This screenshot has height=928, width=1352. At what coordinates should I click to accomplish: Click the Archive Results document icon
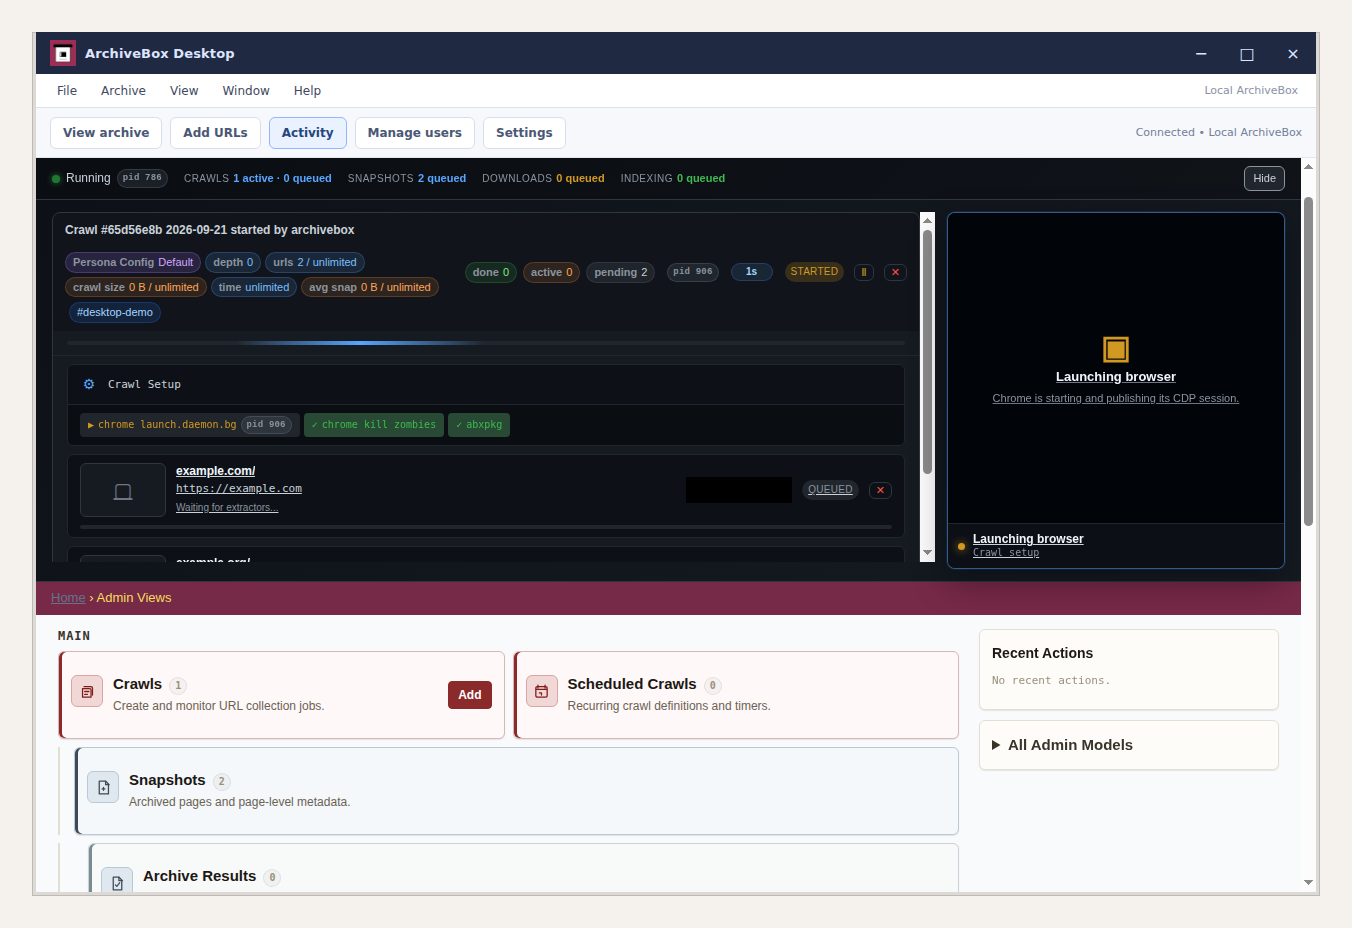coord(117,880)
